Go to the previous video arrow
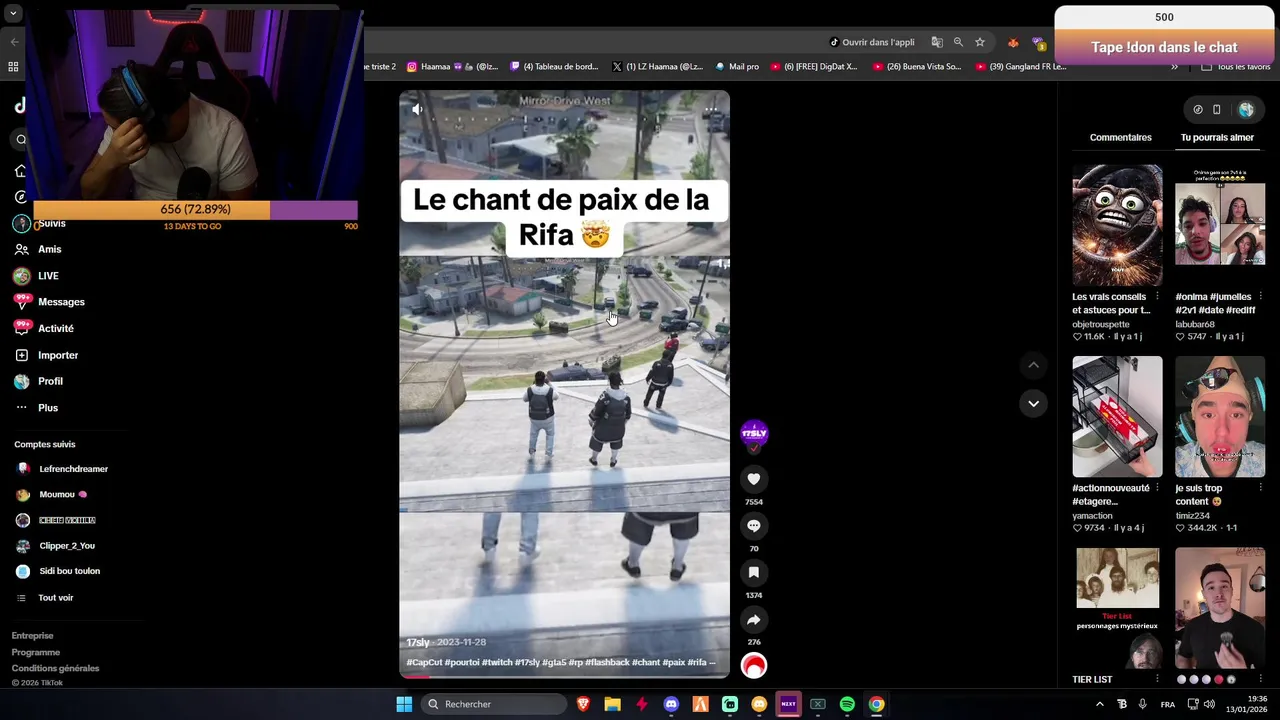Viewport: 1280px width, 720px height. [1033, 365]
